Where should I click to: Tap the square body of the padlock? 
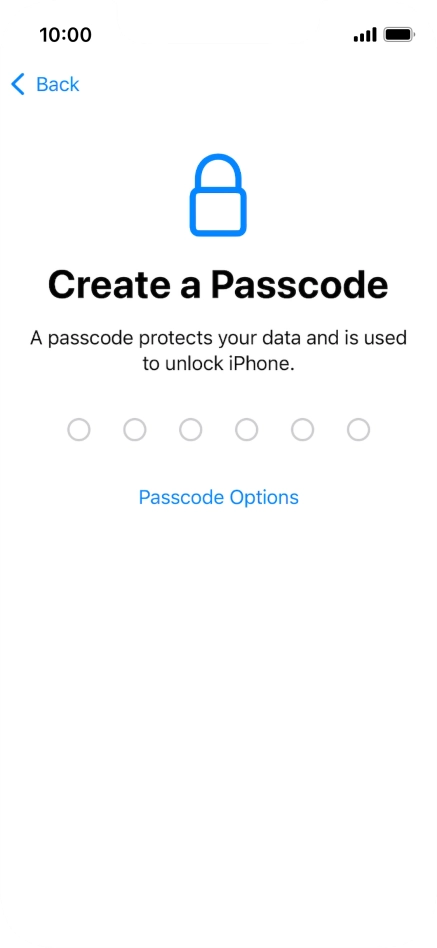(218, 212)
